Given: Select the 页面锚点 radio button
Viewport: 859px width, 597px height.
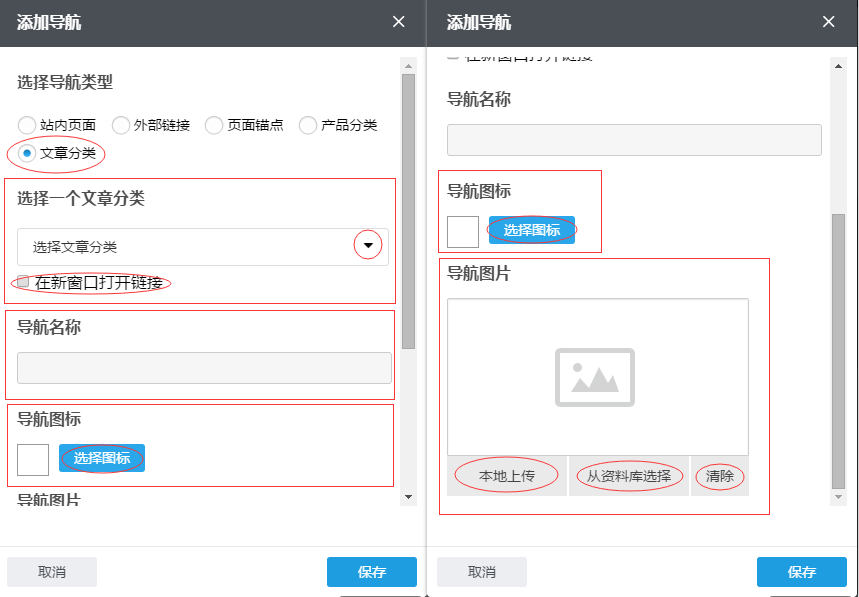Looking at the screenshot, I should click(x=213, y=125).
